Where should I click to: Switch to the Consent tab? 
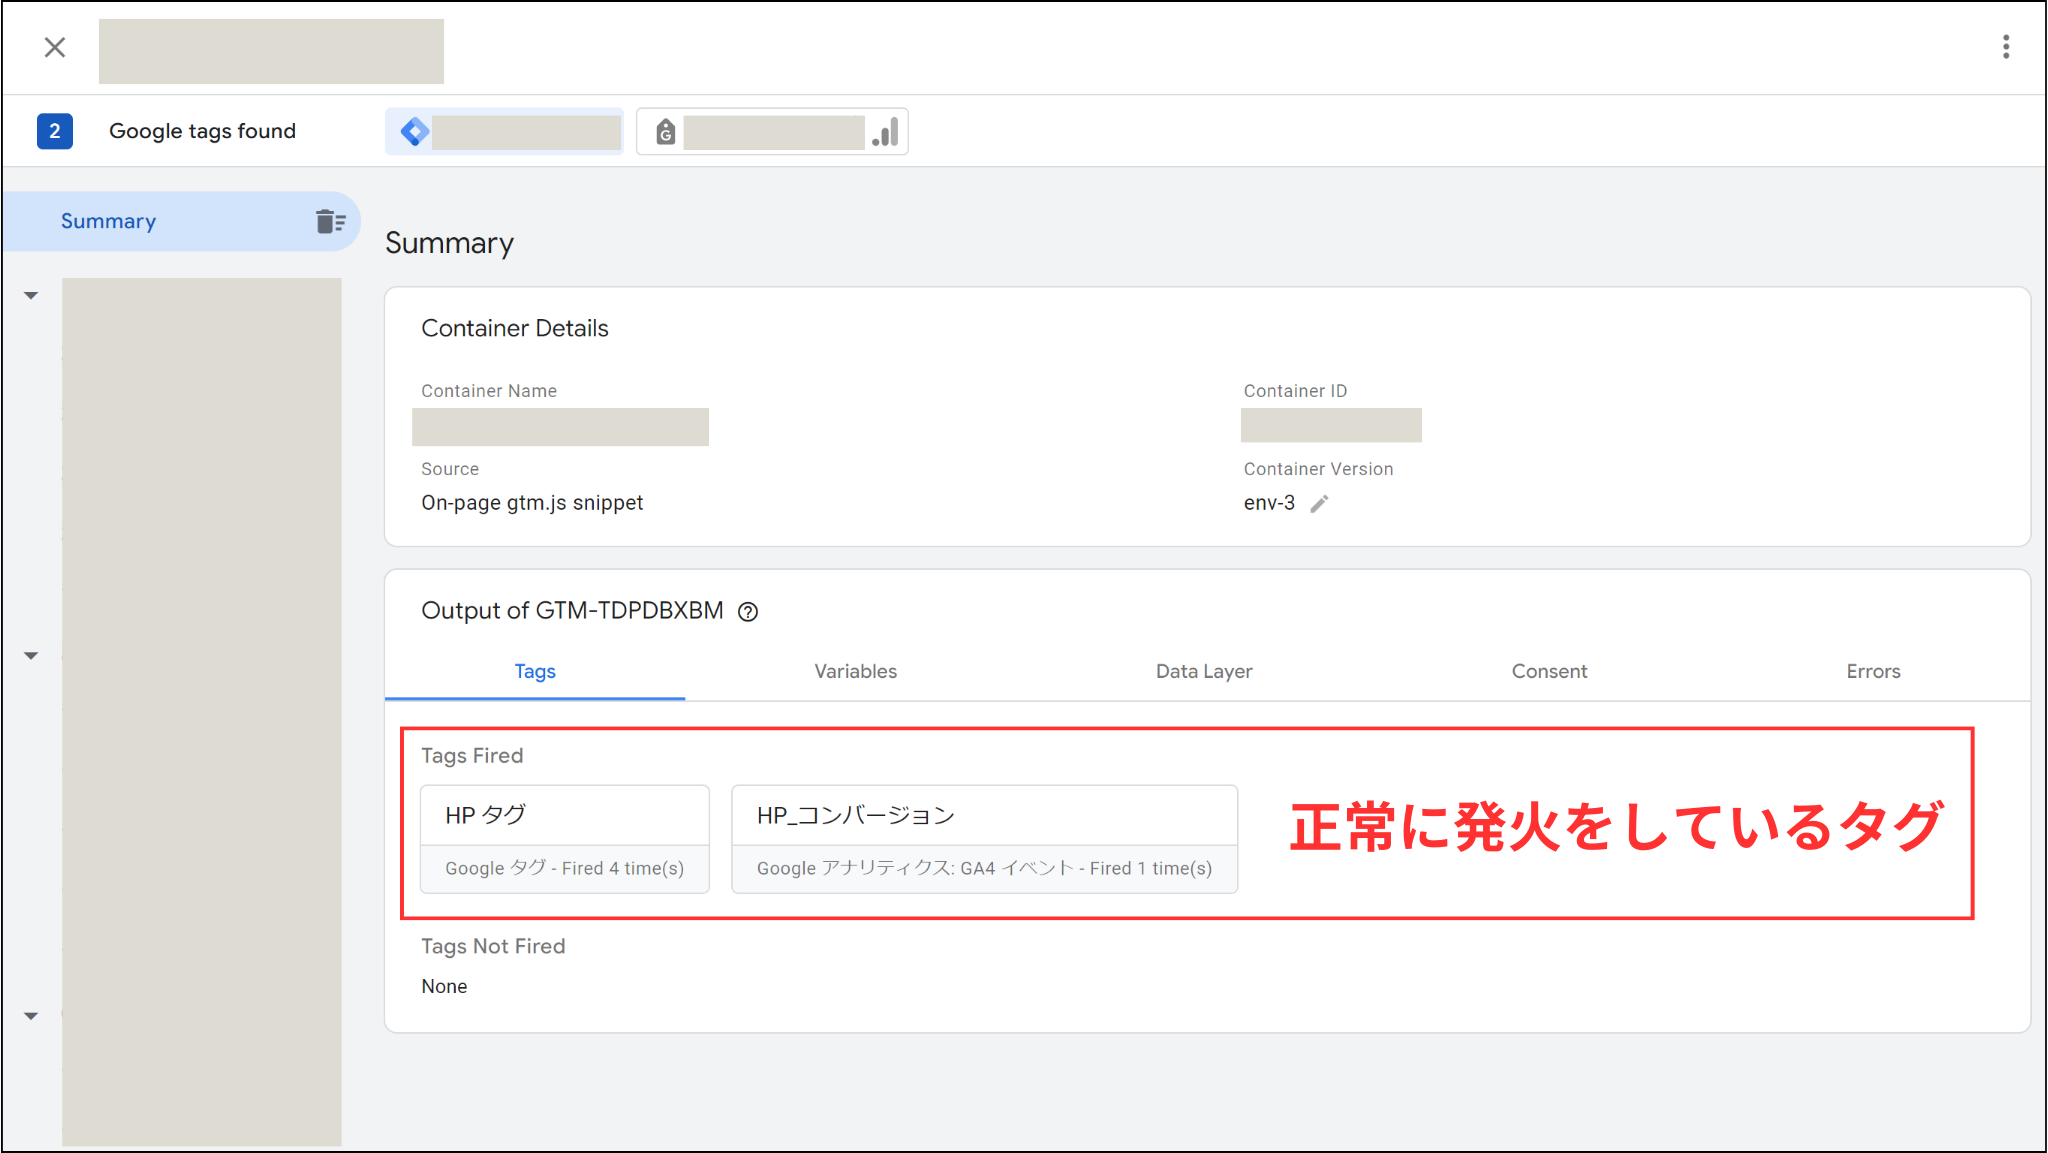click(x=1549, y=671)
